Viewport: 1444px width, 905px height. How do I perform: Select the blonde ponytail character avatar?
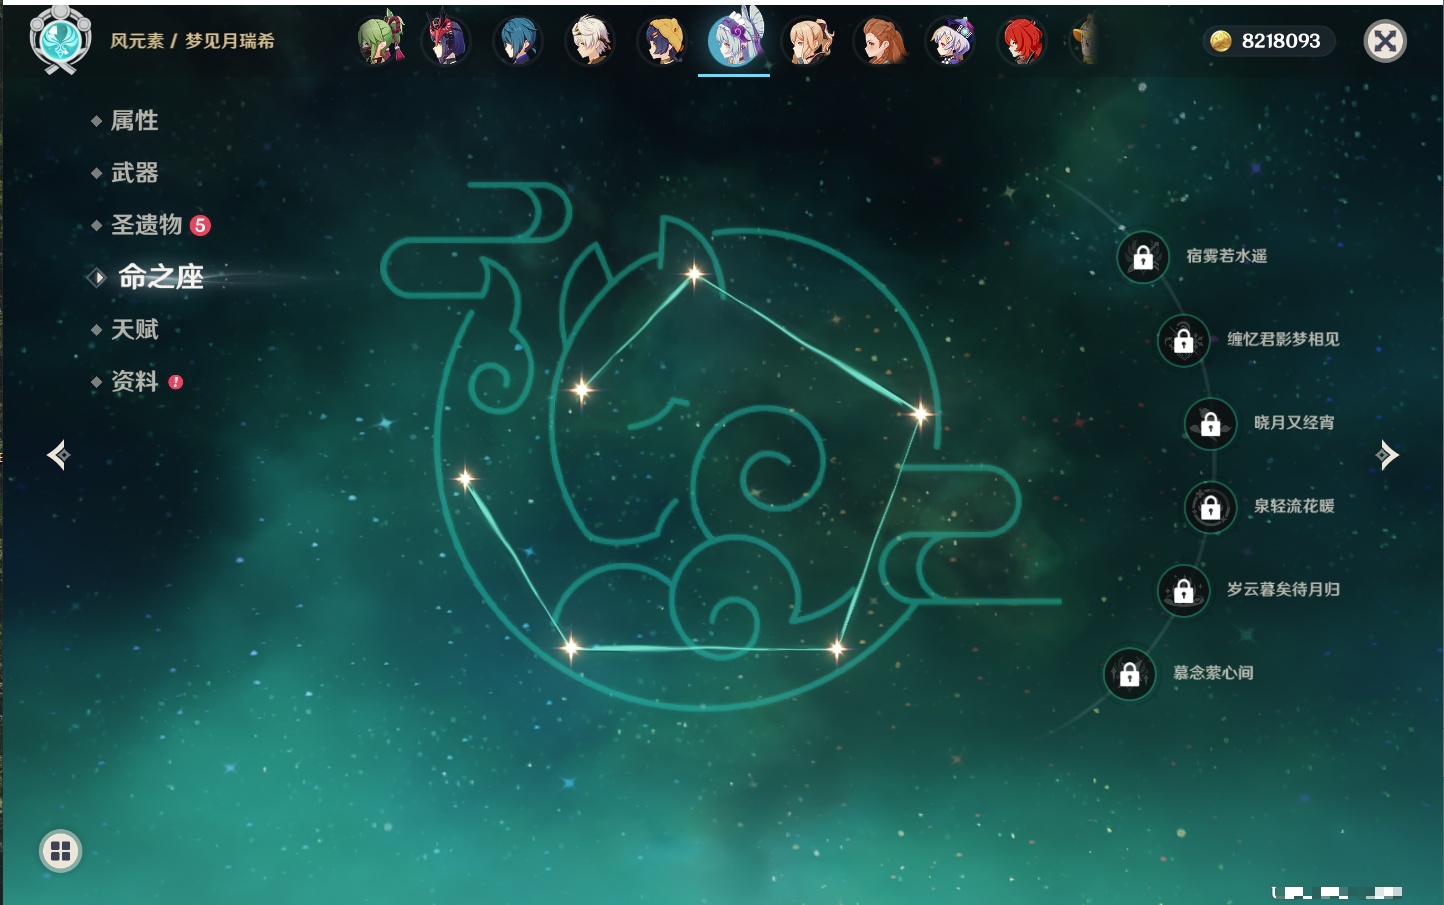[x=808, y=41]
